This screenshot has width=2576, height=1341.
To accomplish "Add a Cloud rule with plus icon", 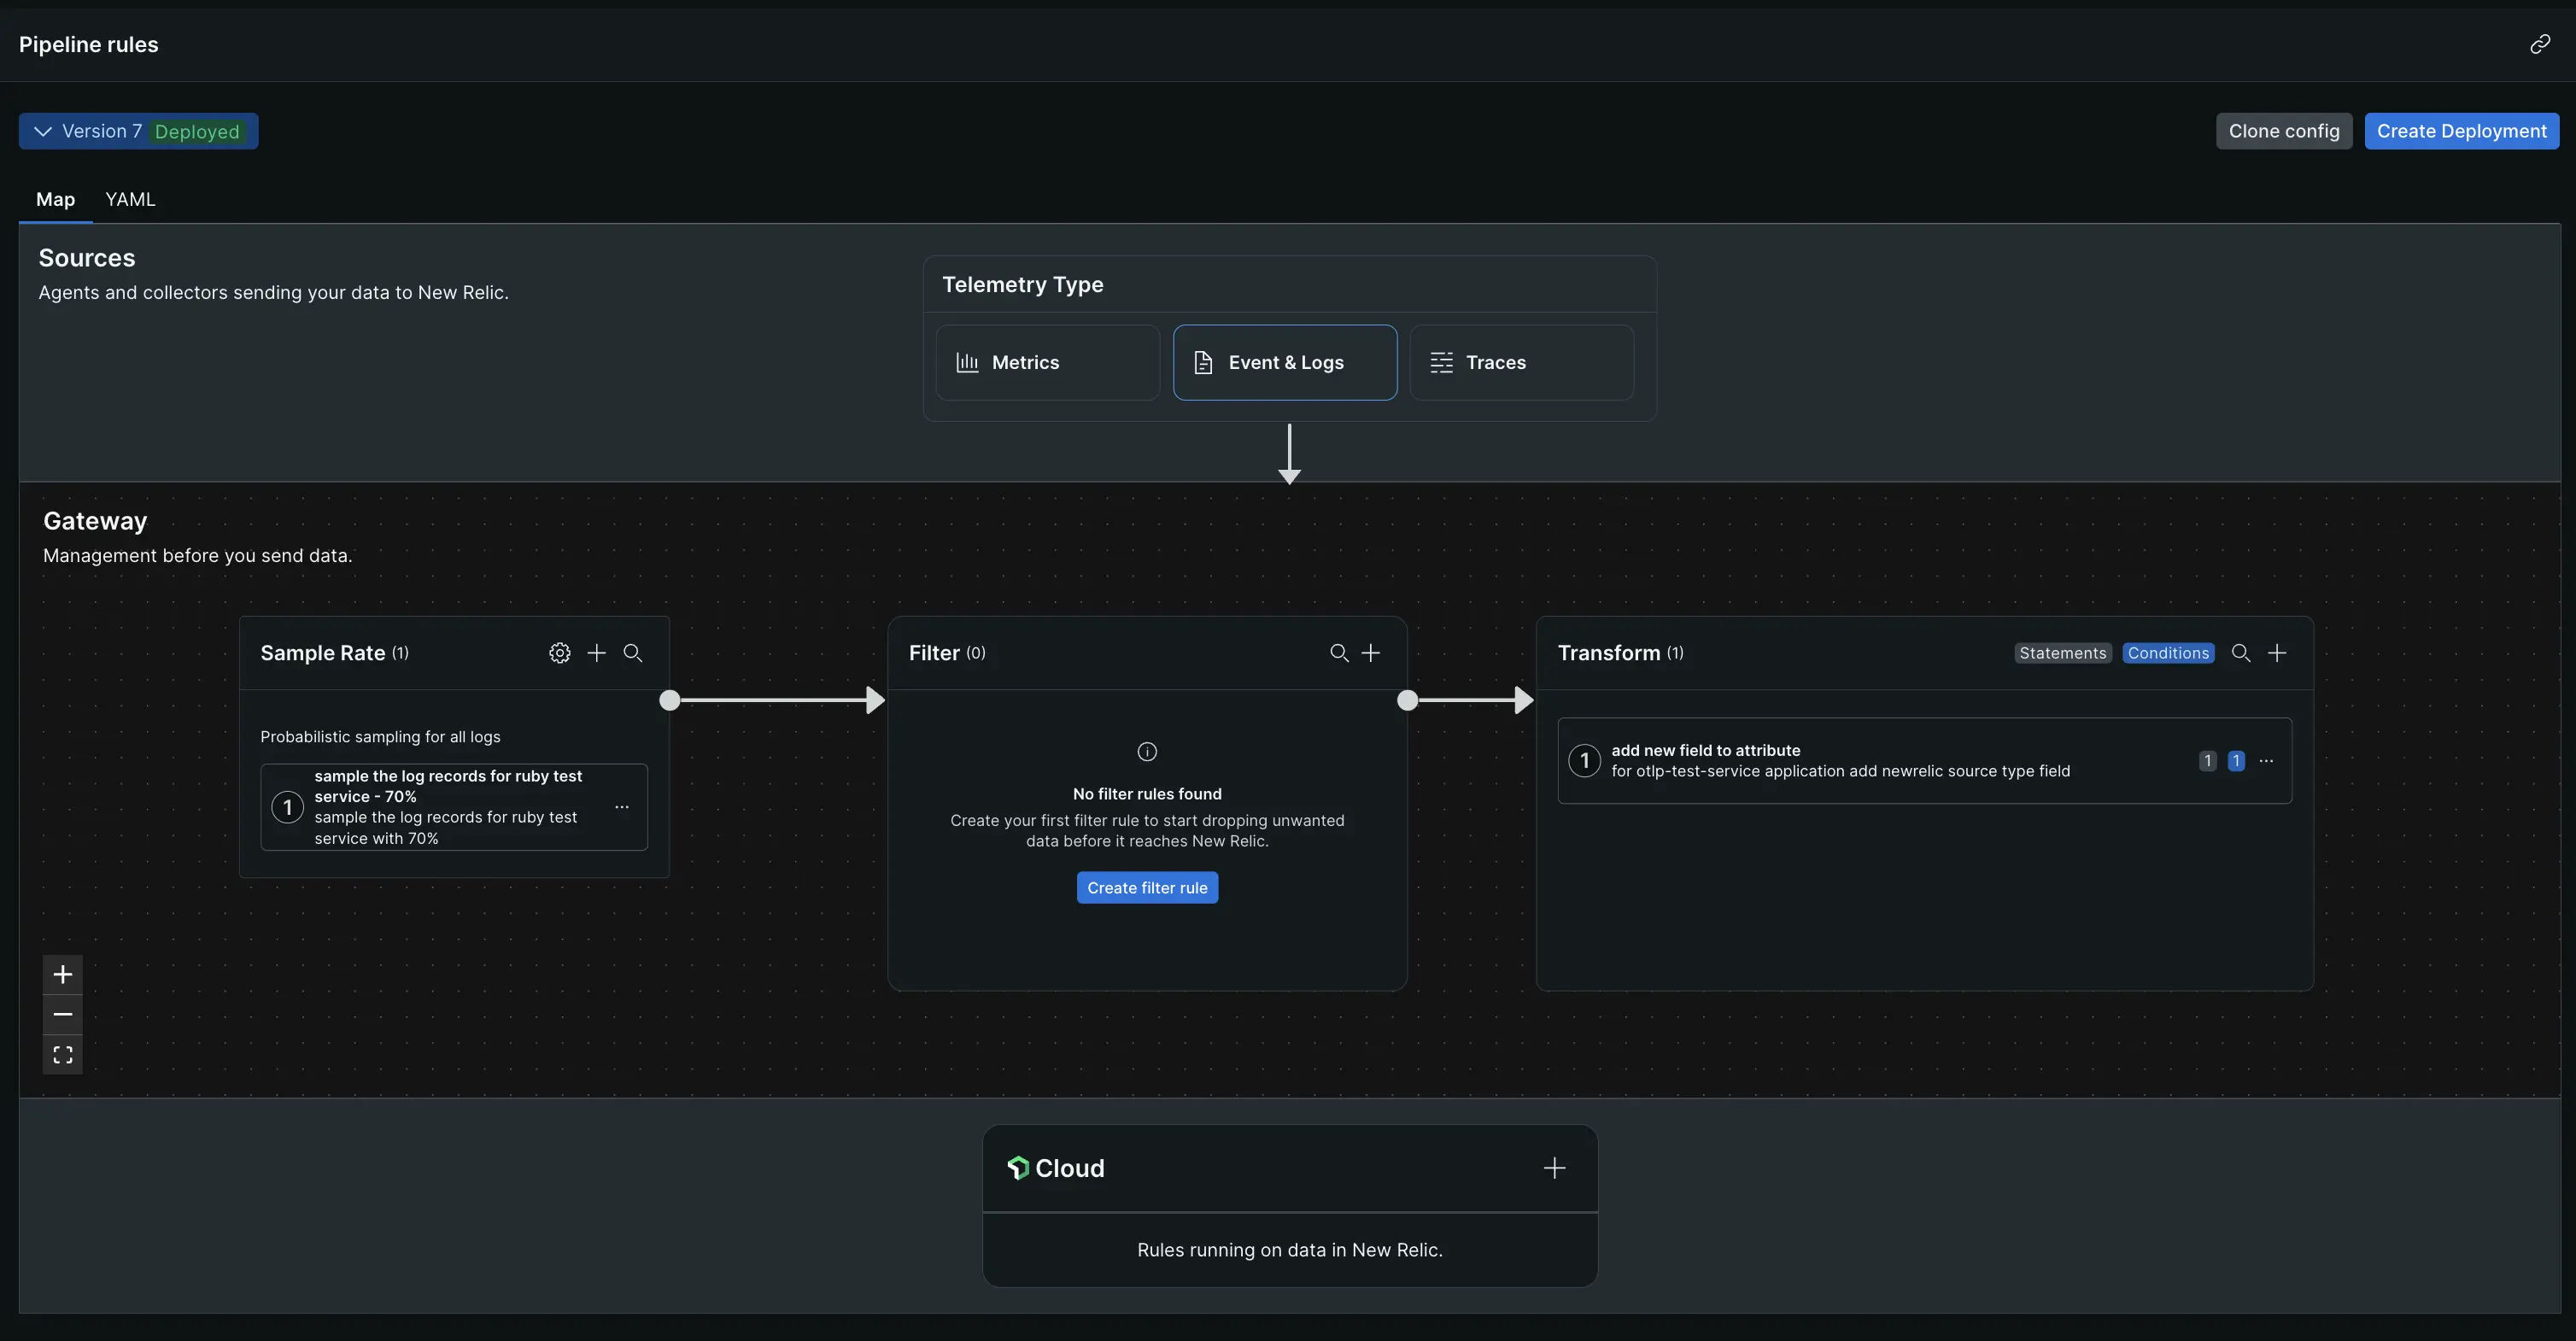I will pos(1554,1168).
